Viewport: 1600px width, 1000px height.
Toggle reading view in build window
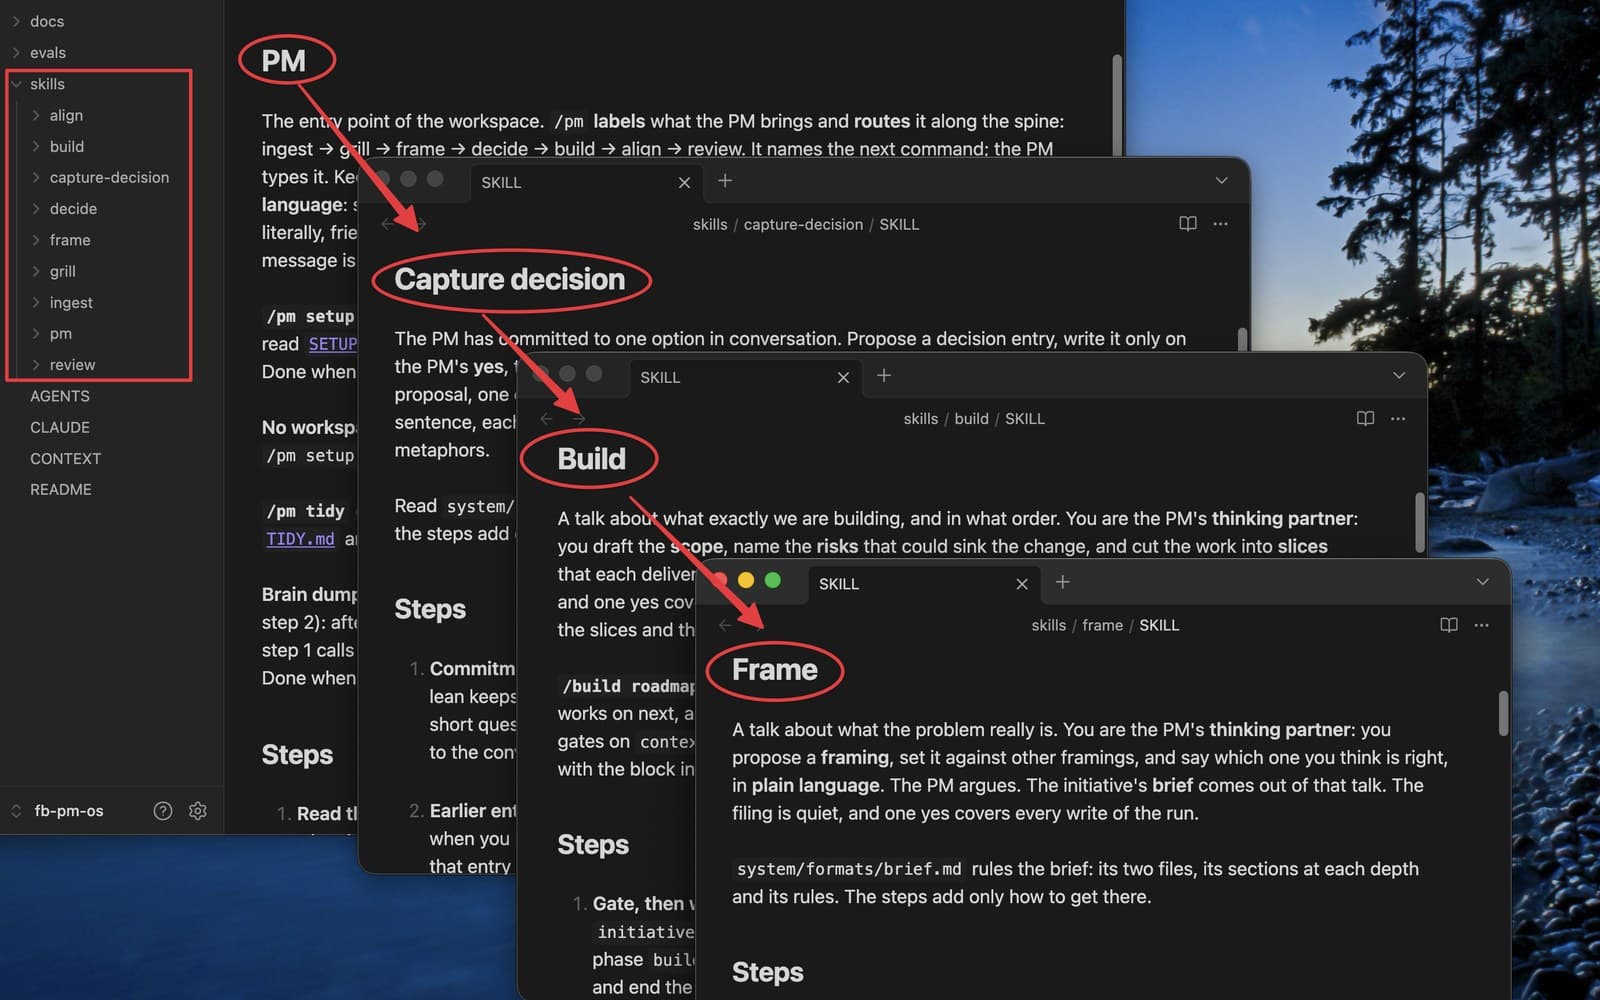pyautogui.click(x=1365, y=418)
